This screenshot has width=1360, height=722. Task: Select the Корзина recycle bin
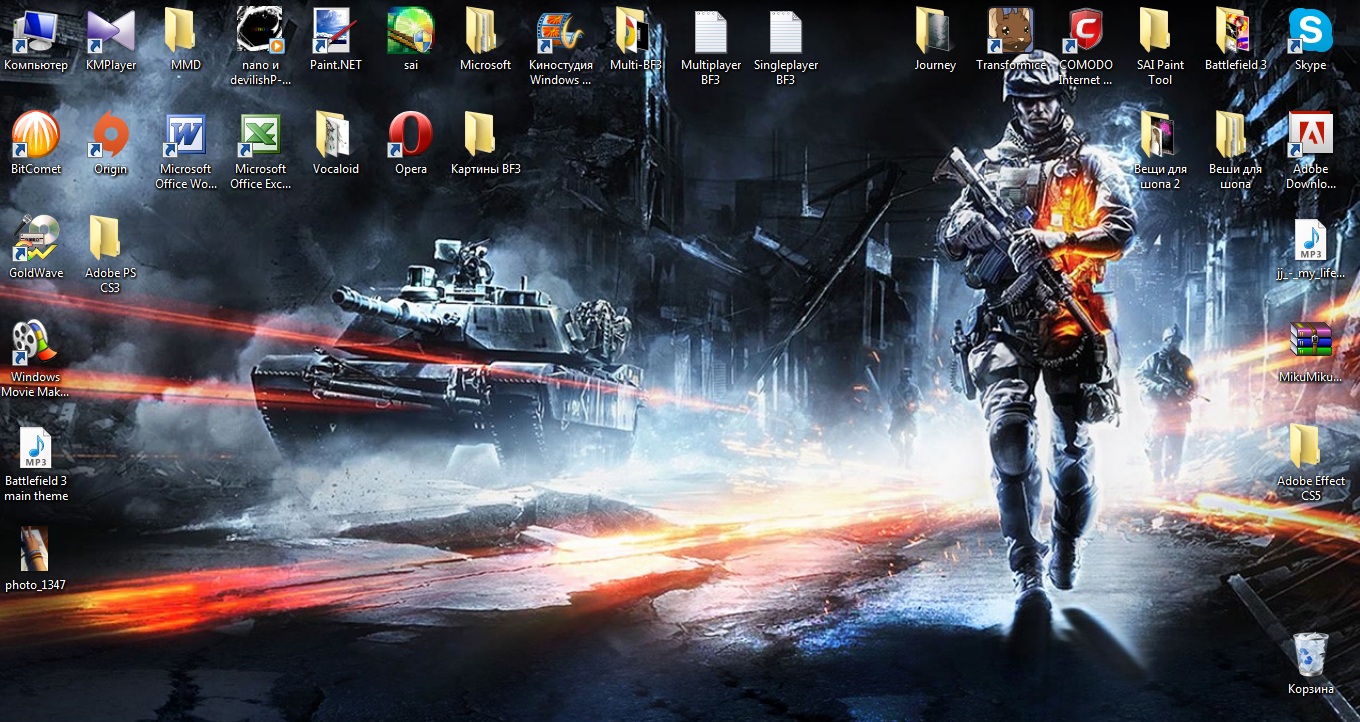1310,655
